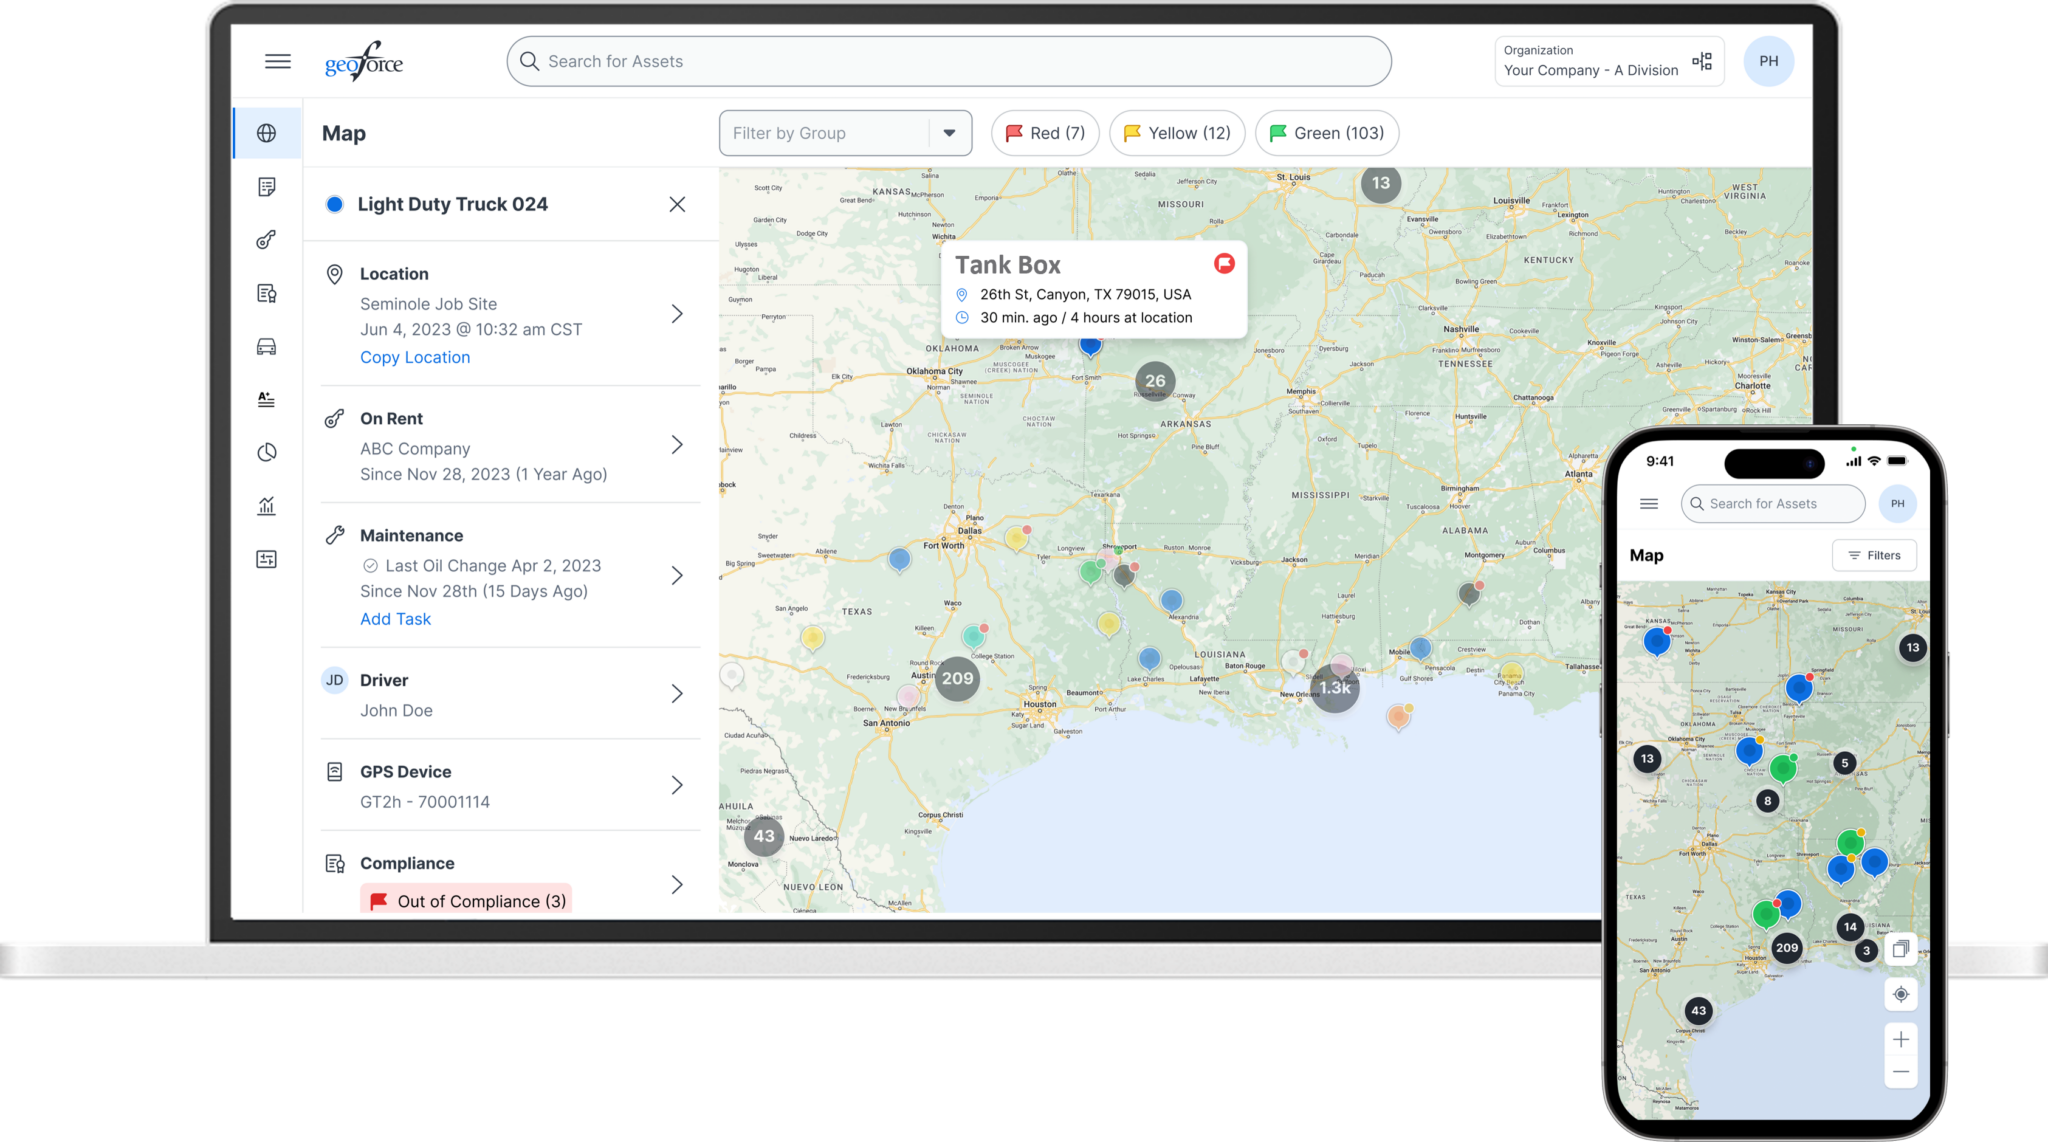Select the key-shaped rentals icon in sidebar
Viewport: 2048px width, 1142px height.
coord(266,238)
